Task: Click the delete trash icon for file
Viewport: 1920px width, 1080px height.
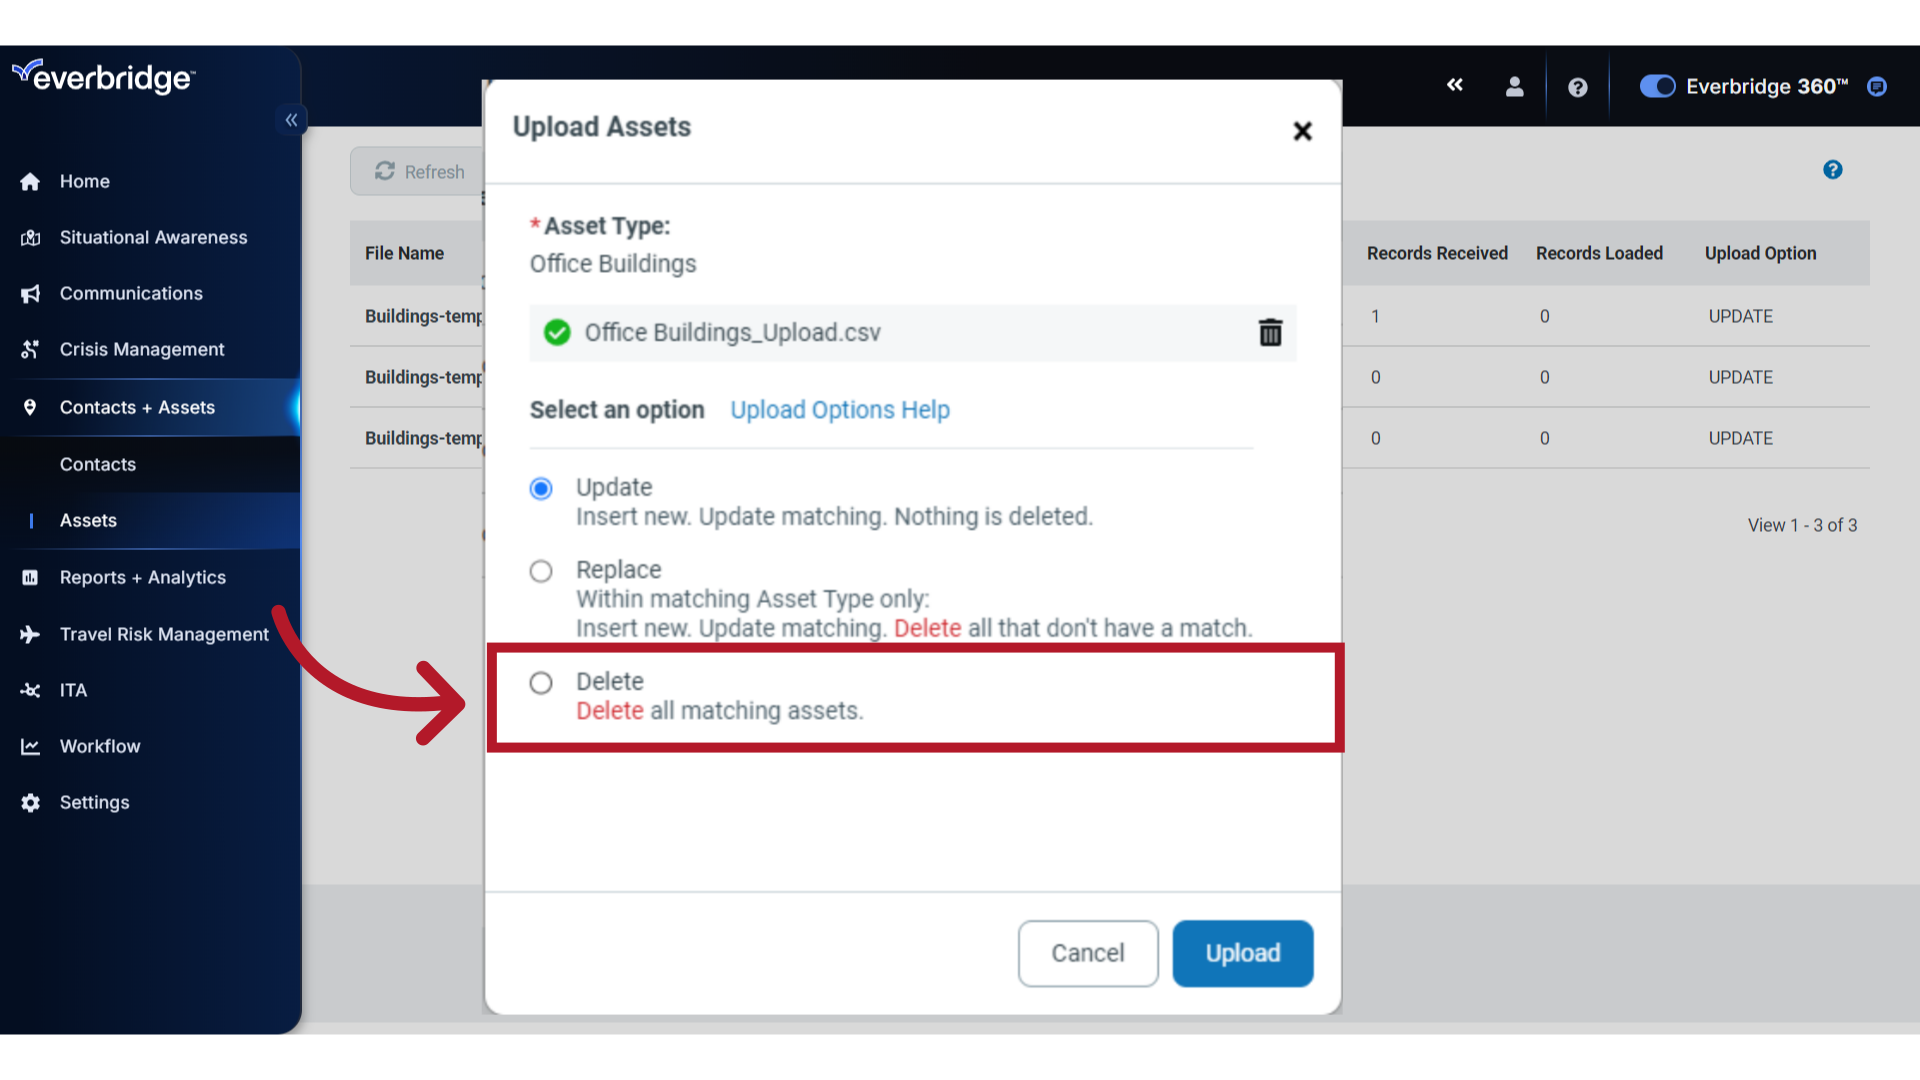Action: click(1269, 332)
